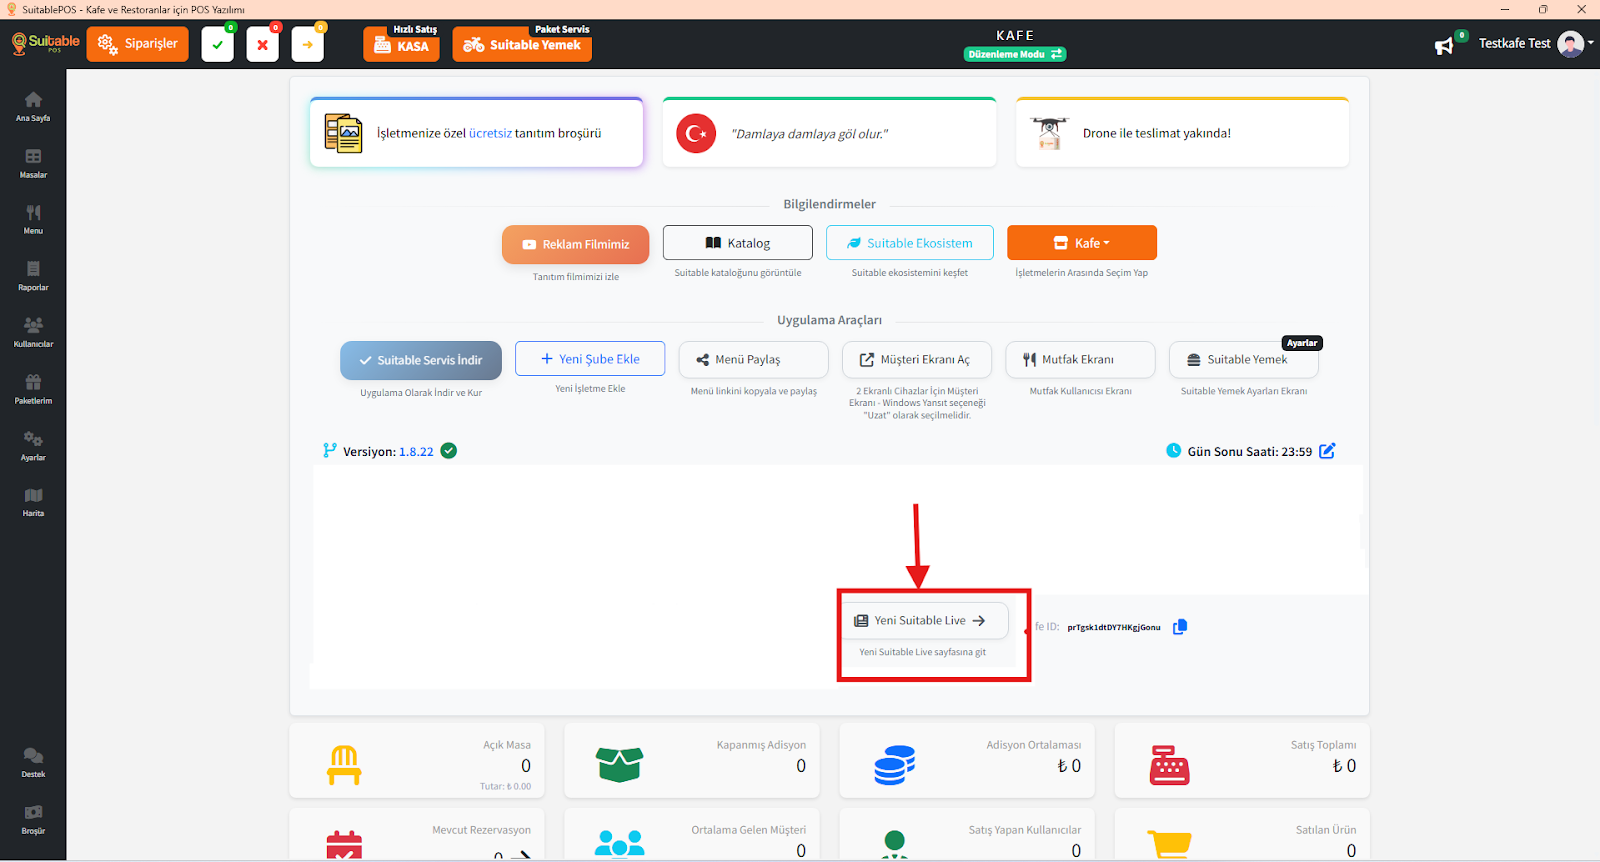The image size is (1600, 862).
Task: Open Broşür in the sidebar
Action: pos(33,820)
